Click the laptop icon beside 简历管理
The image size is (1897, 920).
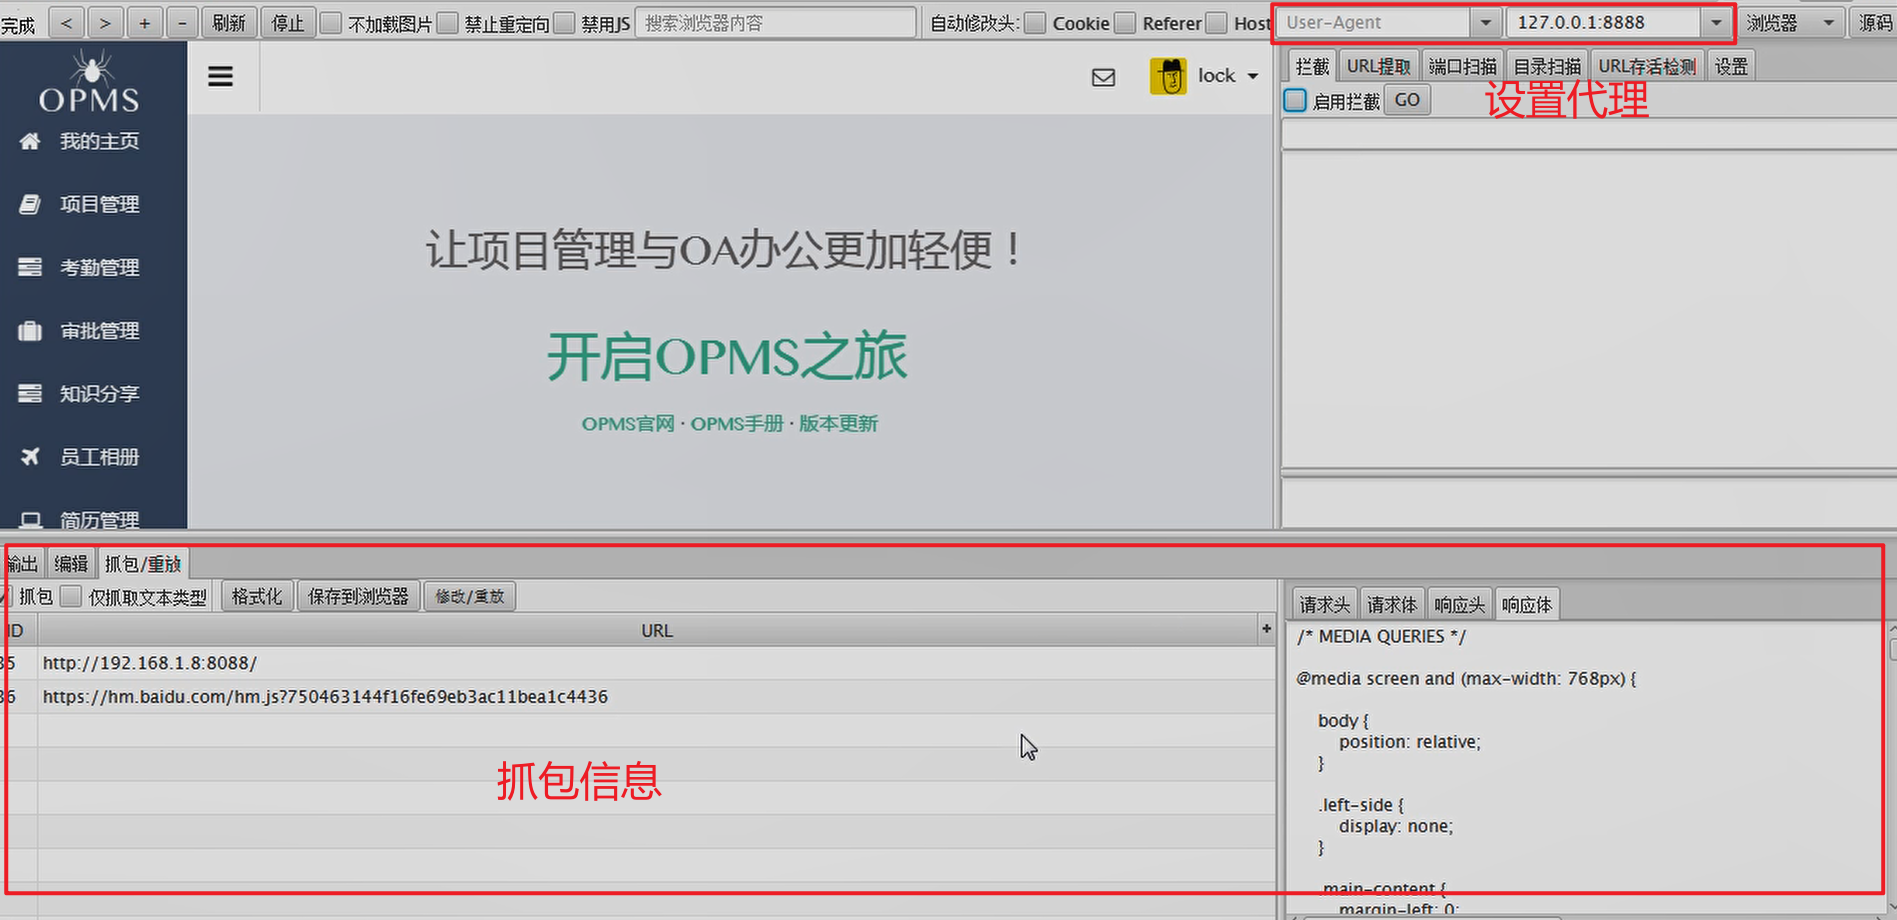click(30, 519)
